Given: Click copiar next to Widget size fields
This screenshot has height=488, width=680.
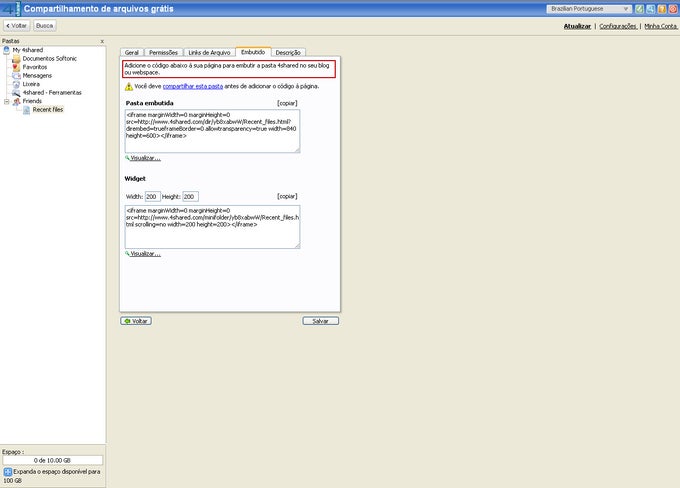Looking at the screenshot, I should coord(287,197).
